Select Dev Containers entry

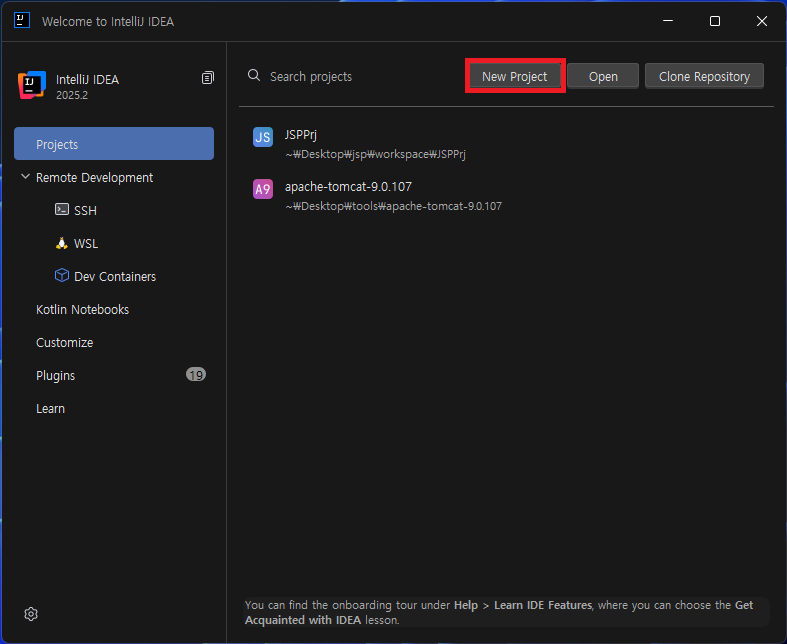pyautogui.click(x=115, y=277)
